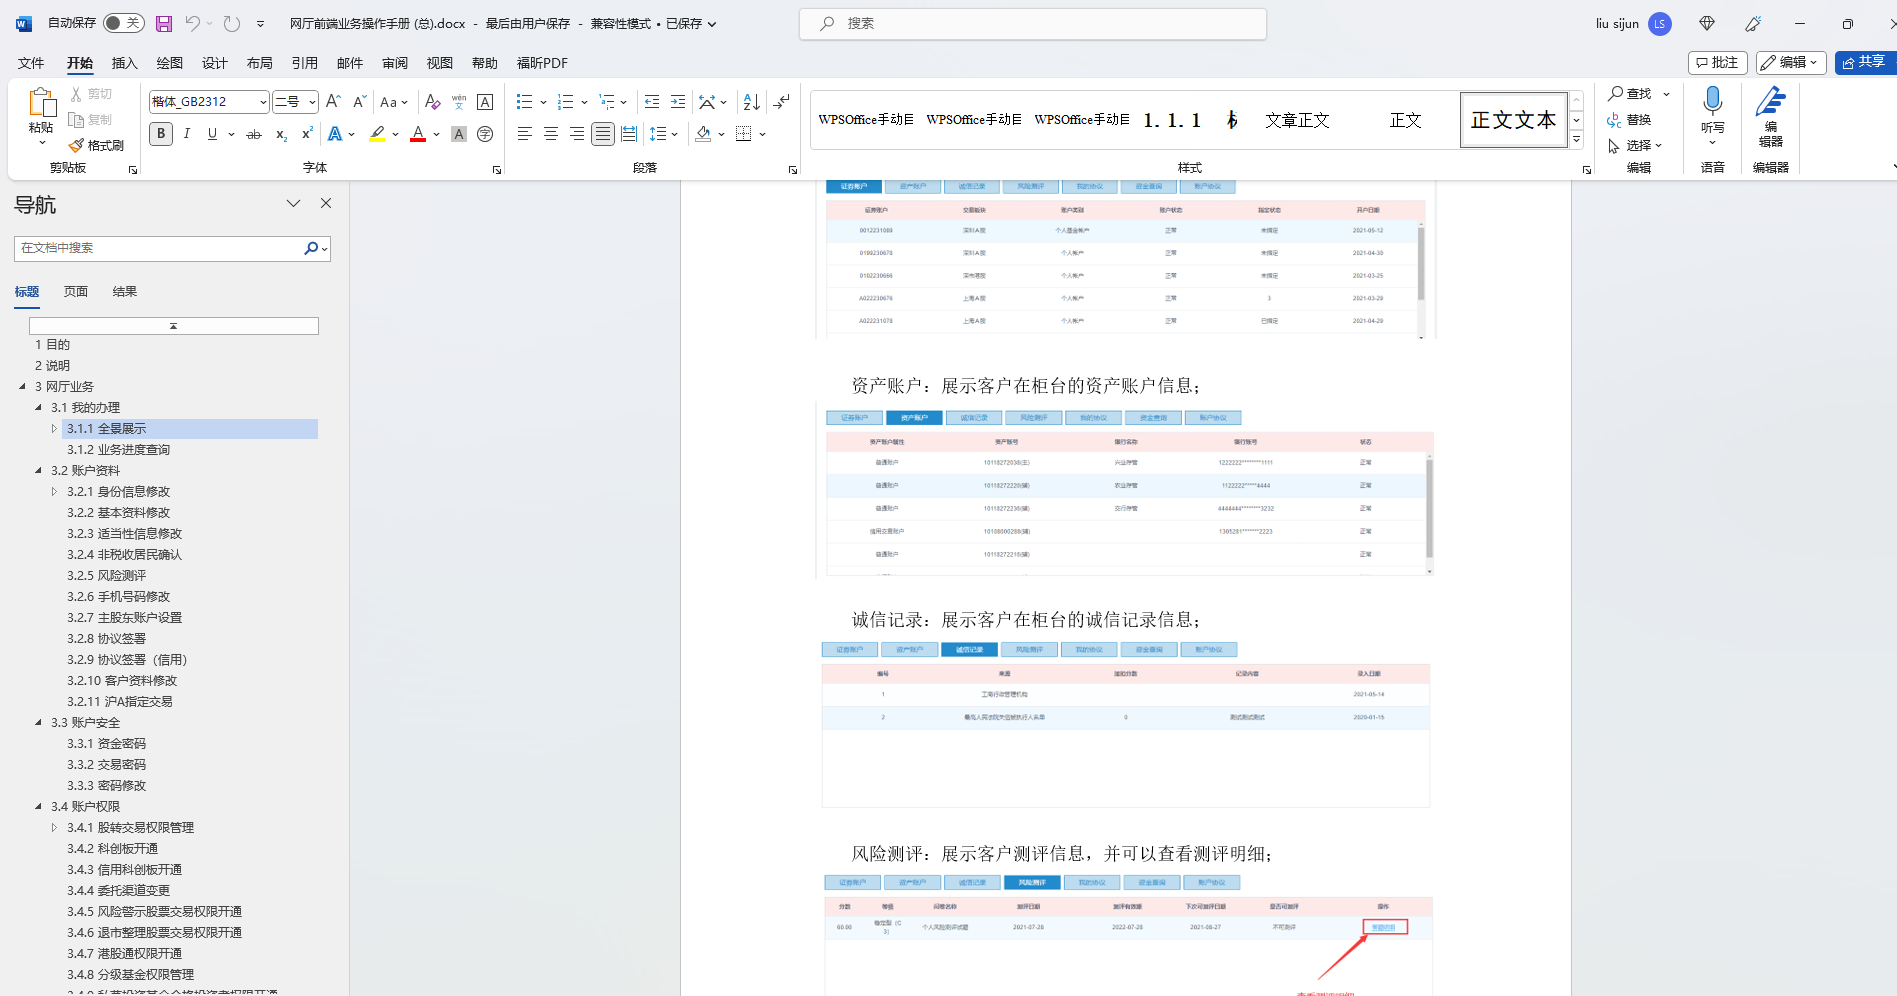Image resolution: width=1897 pixels, height=996 pixels.
Task: Click the Save icon in title bar
Action: pos(164,23)
